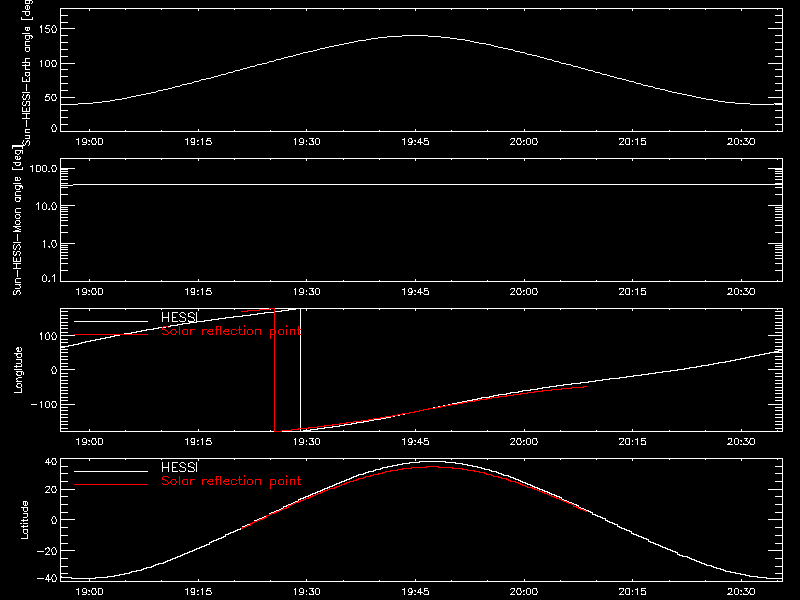Image resolution: width=800 pixels, height=600 pixels.
Task: Click "100" tick on Sun-HESSI-Earth angle axis
Action: (x=47, y=63)
